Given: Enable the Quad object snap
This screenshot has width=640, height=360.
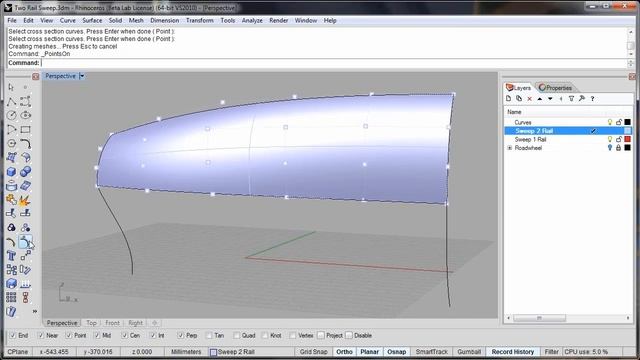Looking at the screenshot, I should click(237, 335).
